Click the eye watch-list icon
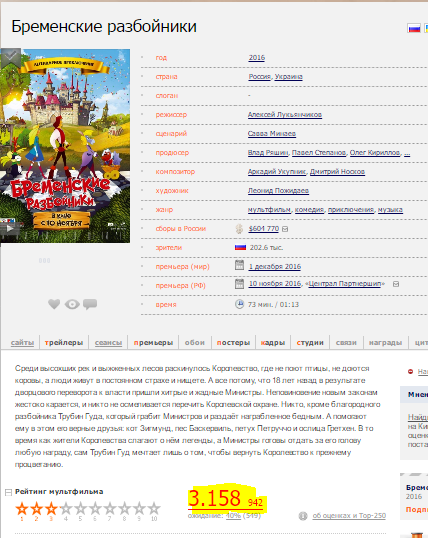Image resolution: width=428 pixels, height=538 pixels. pos(72,304)
